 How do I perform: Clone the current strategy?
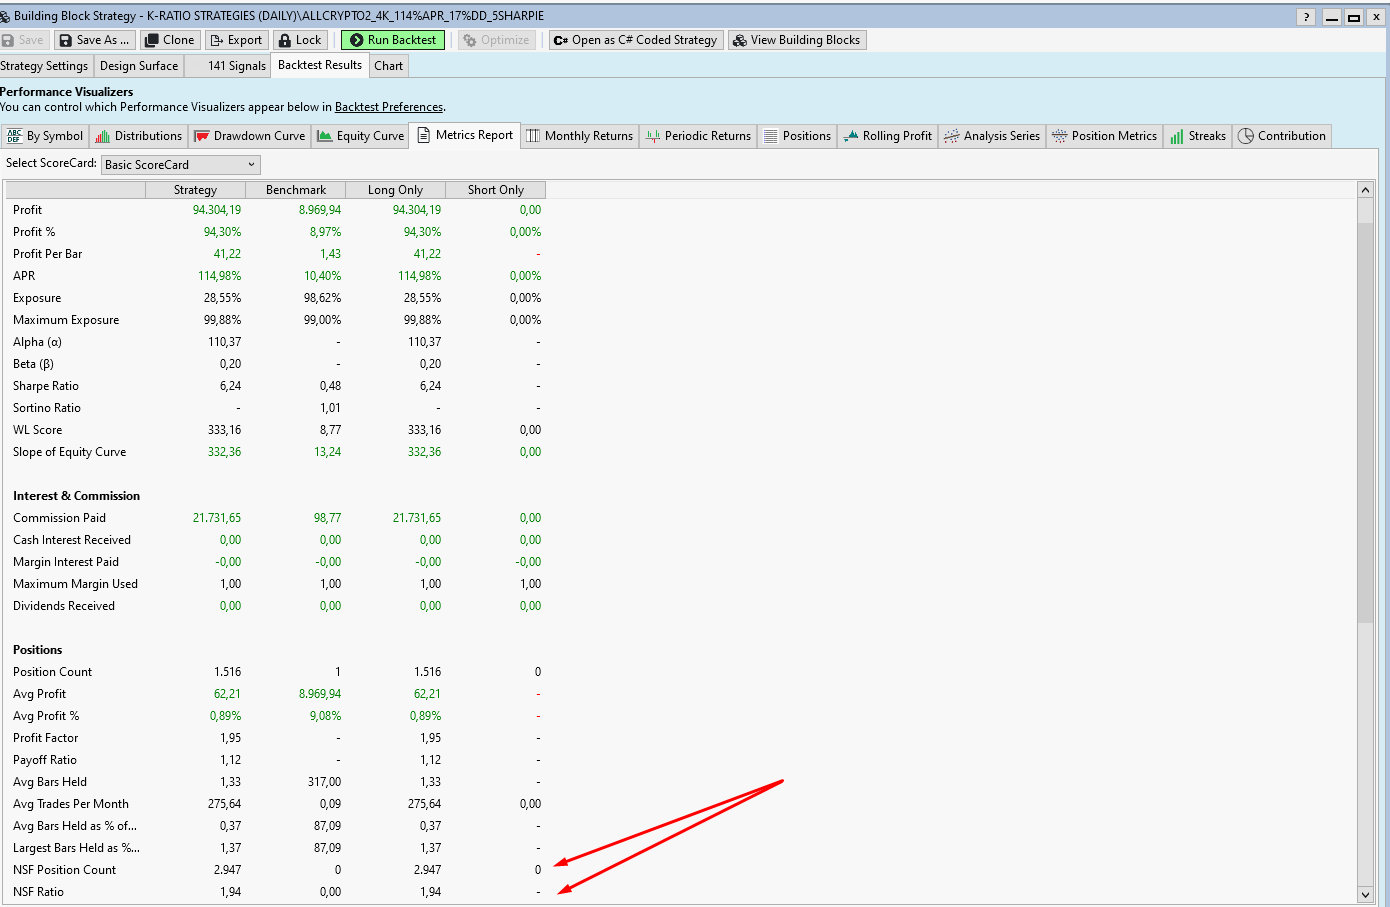(x=169, y=40)
